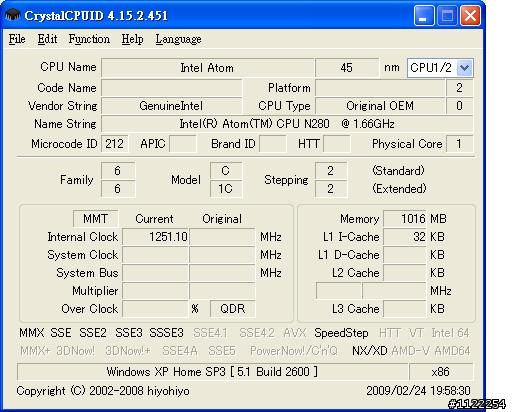Image resolution: width=512 pixels, height=412 pixels.
Task: Click the SSSE3 feature label
Action: coord(166,333)
